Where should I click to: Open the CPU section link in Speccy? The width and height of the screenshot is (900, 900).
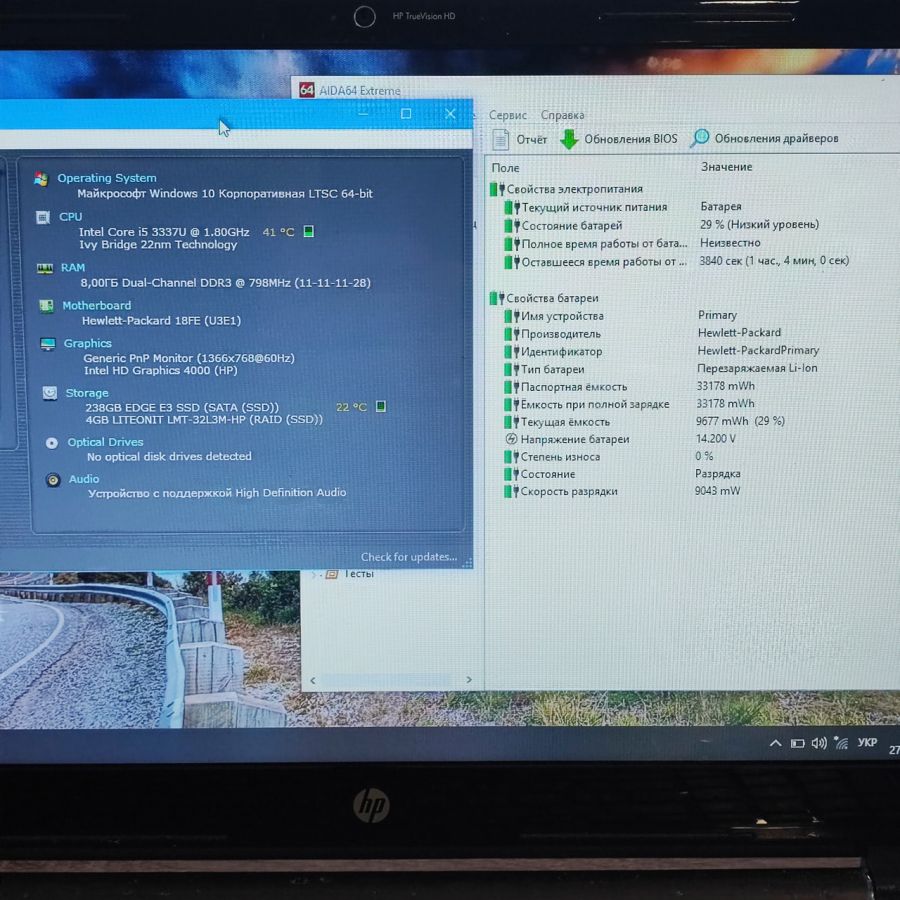71,216
